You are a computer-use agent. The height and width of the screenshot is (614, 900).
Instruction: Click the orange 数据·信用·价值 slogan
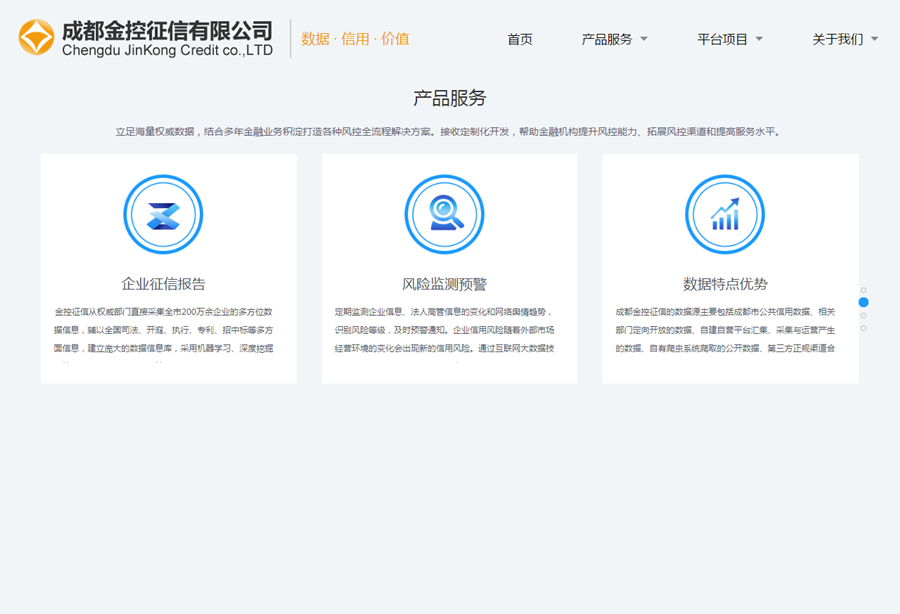[355, 39]
